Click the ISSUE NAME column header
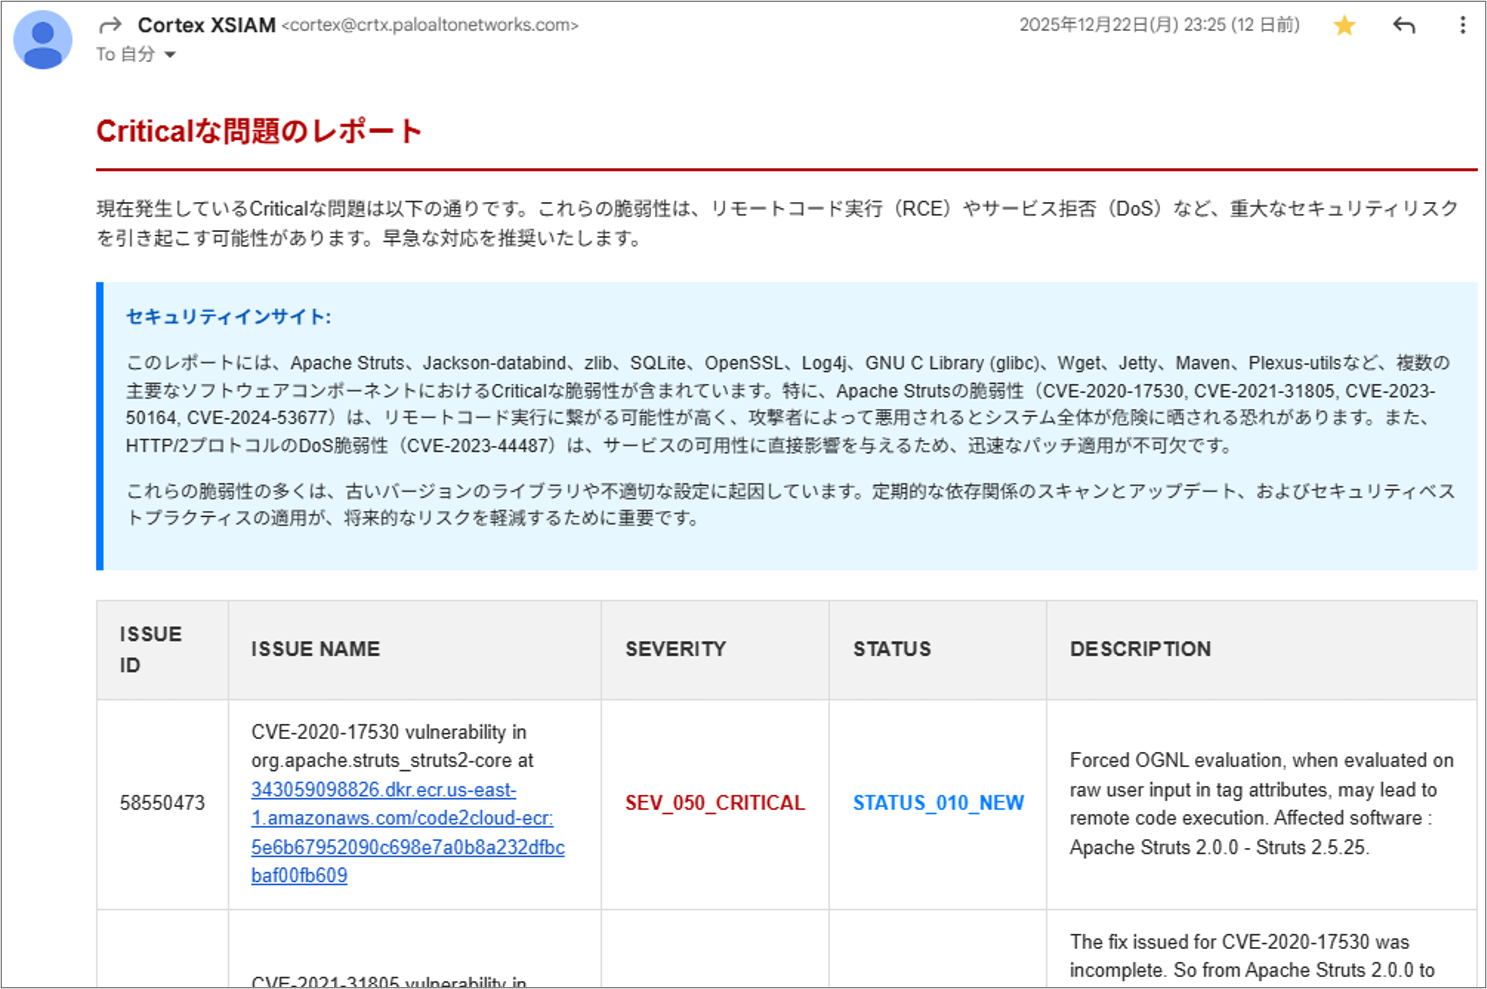The image size is (1487, 989). tap(315, 649)
